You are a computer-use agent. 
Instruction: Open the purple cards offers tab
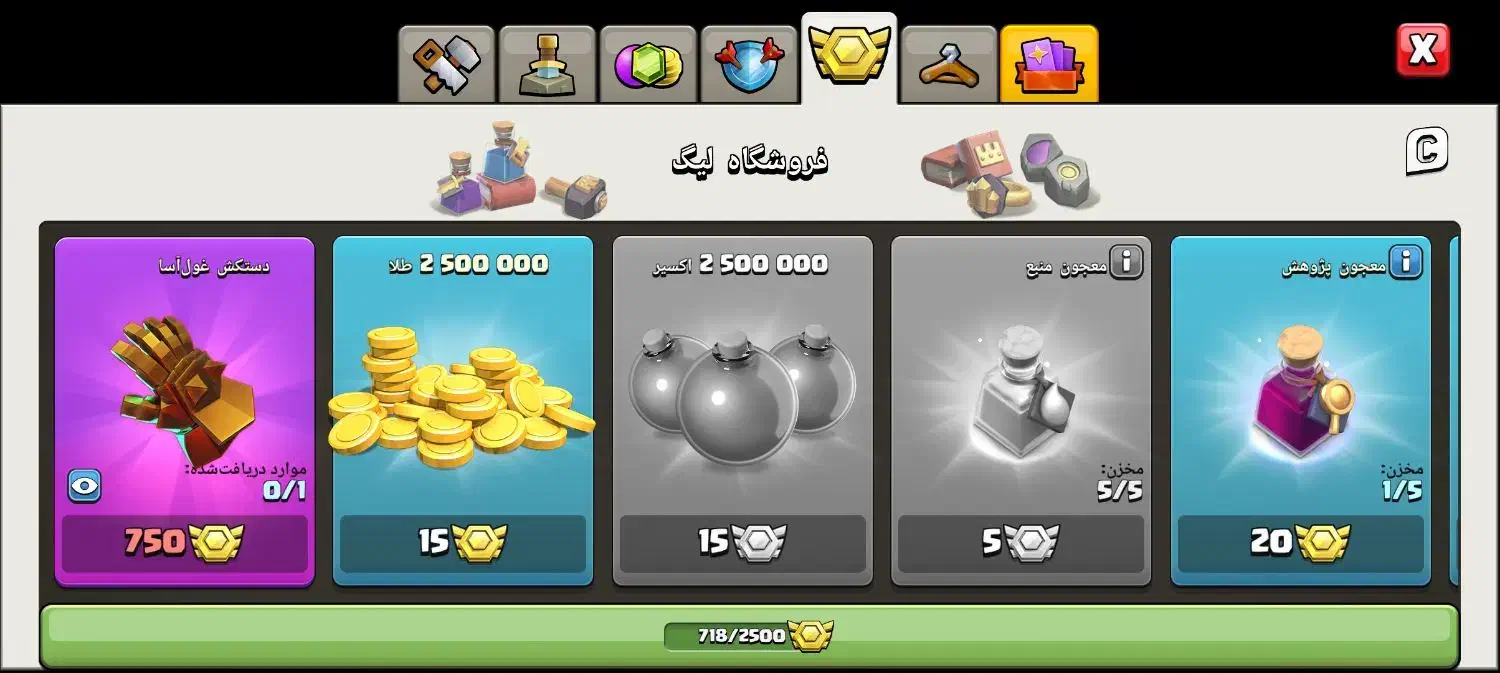point(1049,65)
